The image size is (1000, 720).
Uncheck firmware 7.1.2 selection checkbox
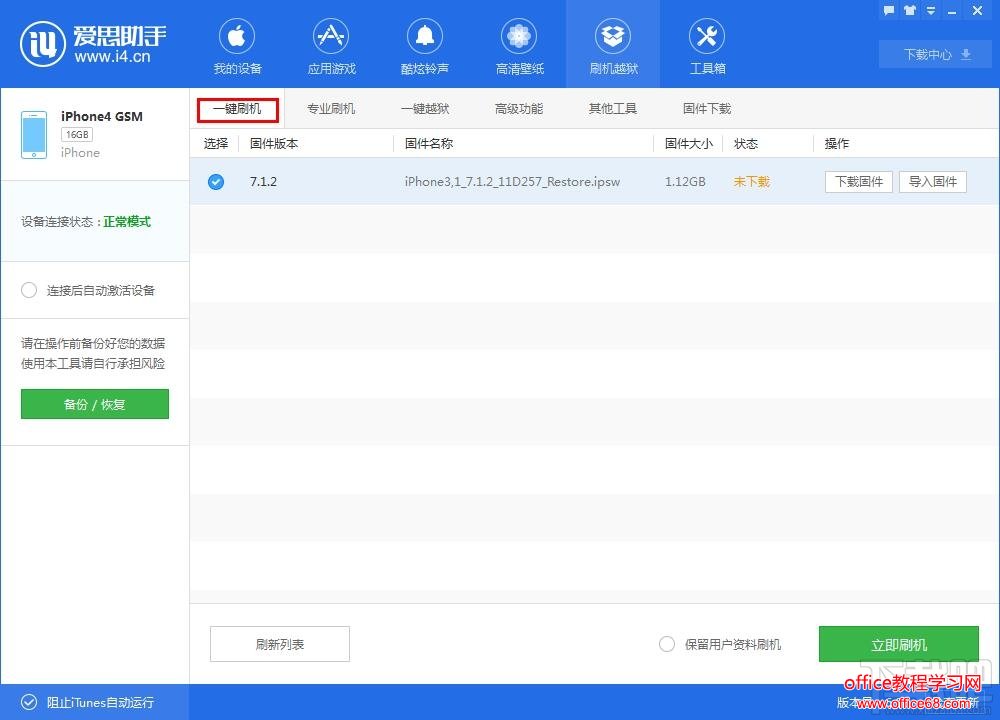pos(216,182)
